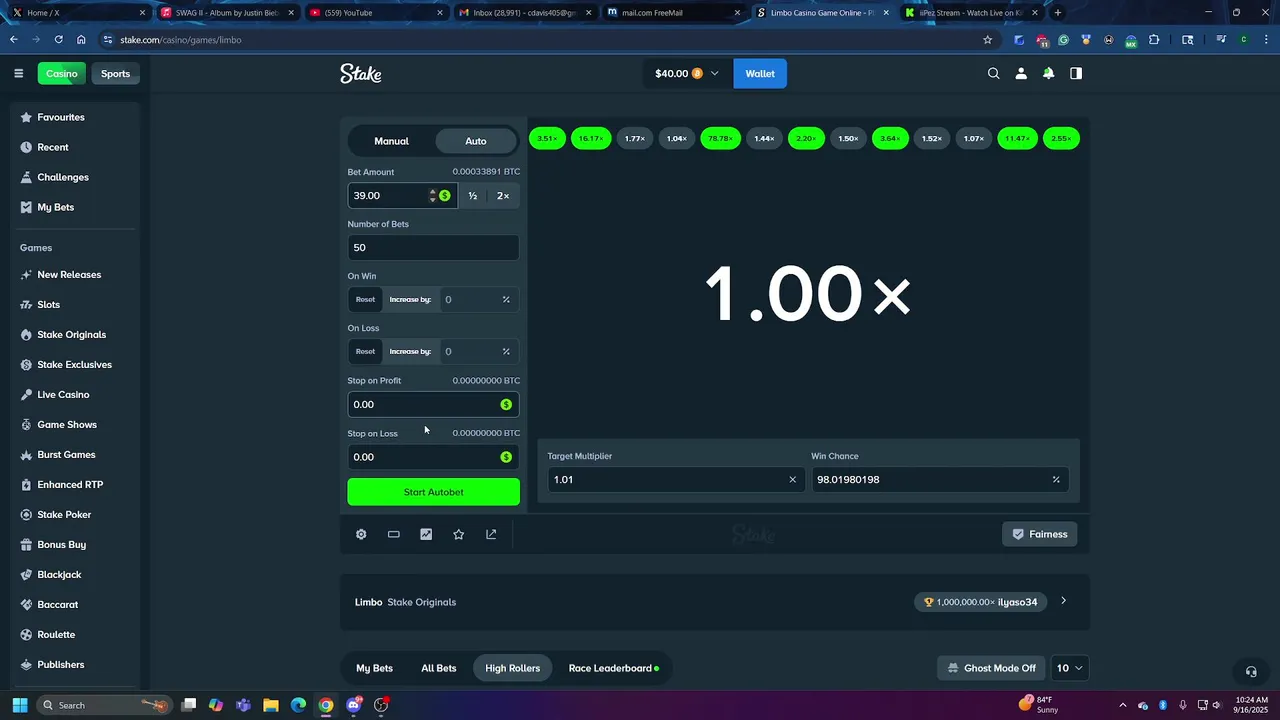Open the hamburger sidebar menu
The width and height of the screenshot is (1280, 720).
[x=18, y=73]
